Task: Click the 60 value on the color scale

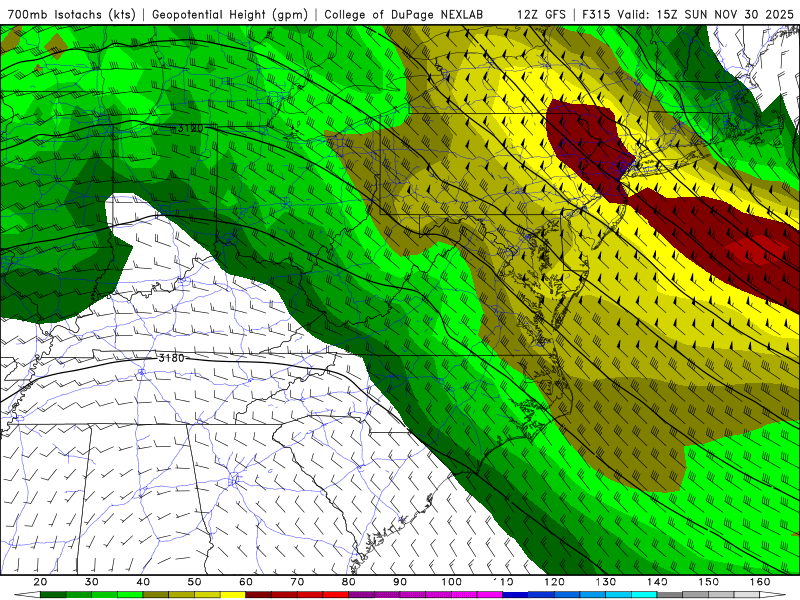Action: [246, 582]
